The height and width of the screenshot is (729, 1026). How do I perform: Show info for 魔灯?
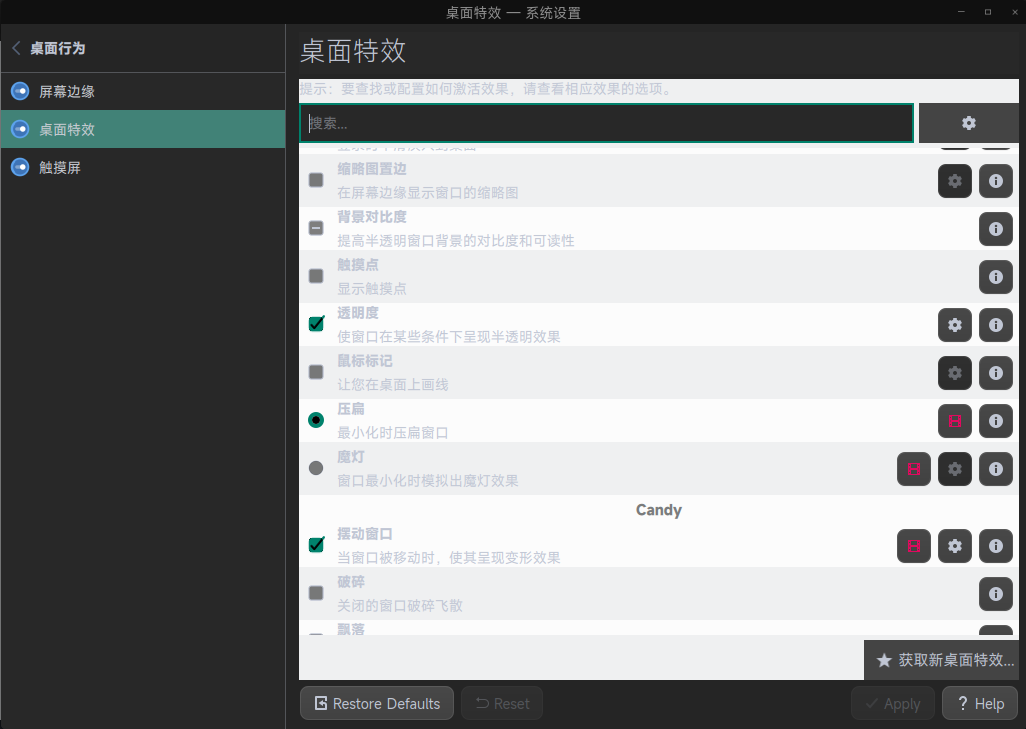click(x=995, y=469)
